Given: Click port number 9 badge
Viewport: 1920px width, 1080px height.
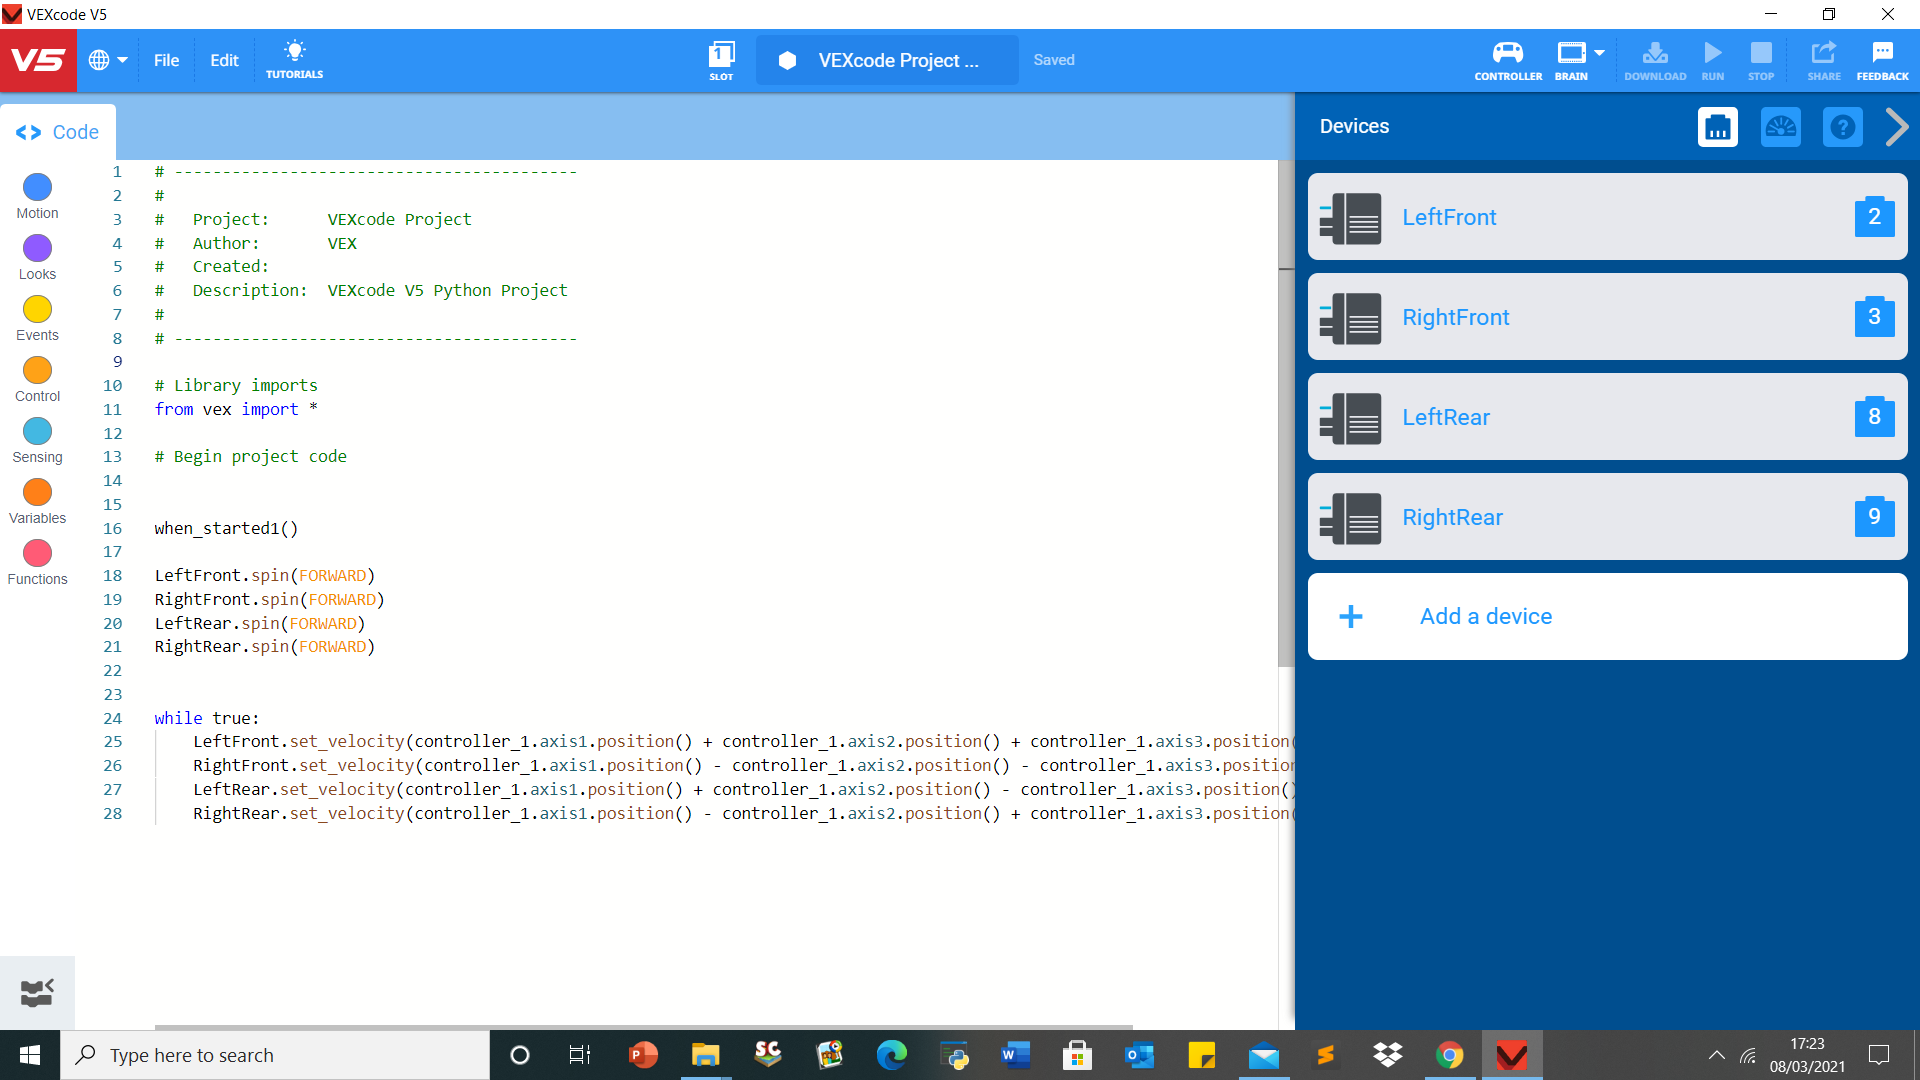Looking at the screenshot, I should coord(1875,516).
